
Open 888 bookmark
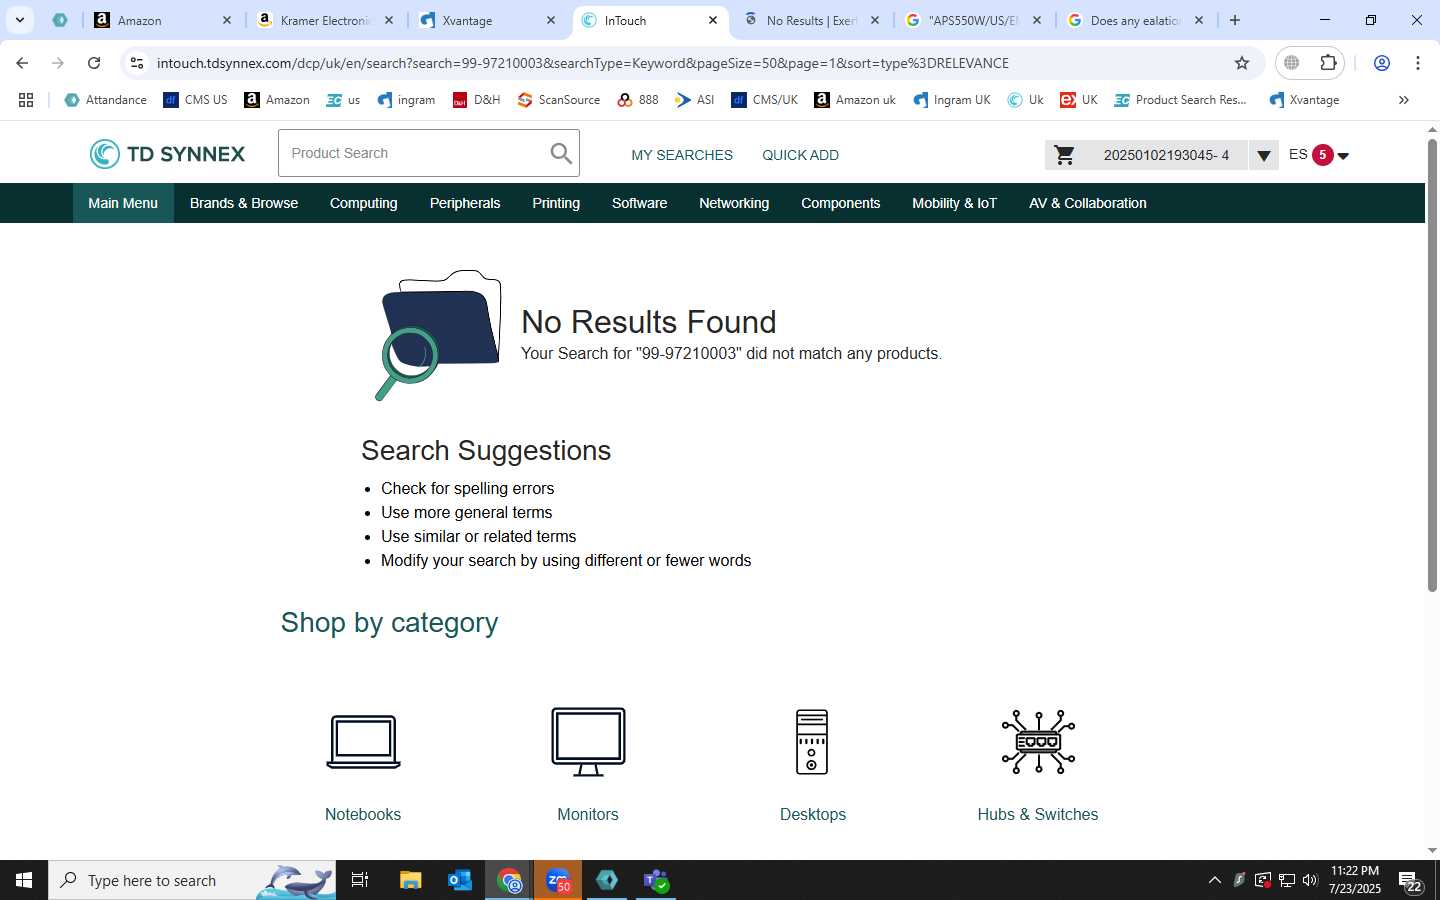click(638, 100)
